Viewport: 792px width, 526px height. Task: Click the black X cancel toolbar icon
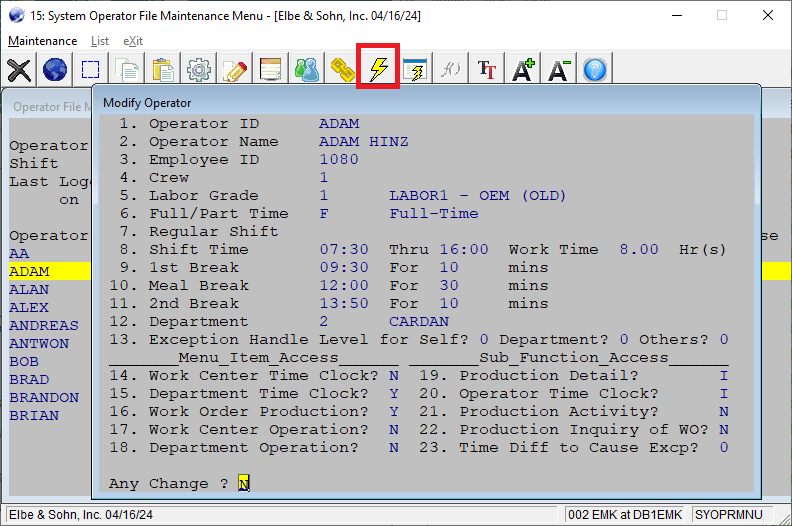click(19, 69)
